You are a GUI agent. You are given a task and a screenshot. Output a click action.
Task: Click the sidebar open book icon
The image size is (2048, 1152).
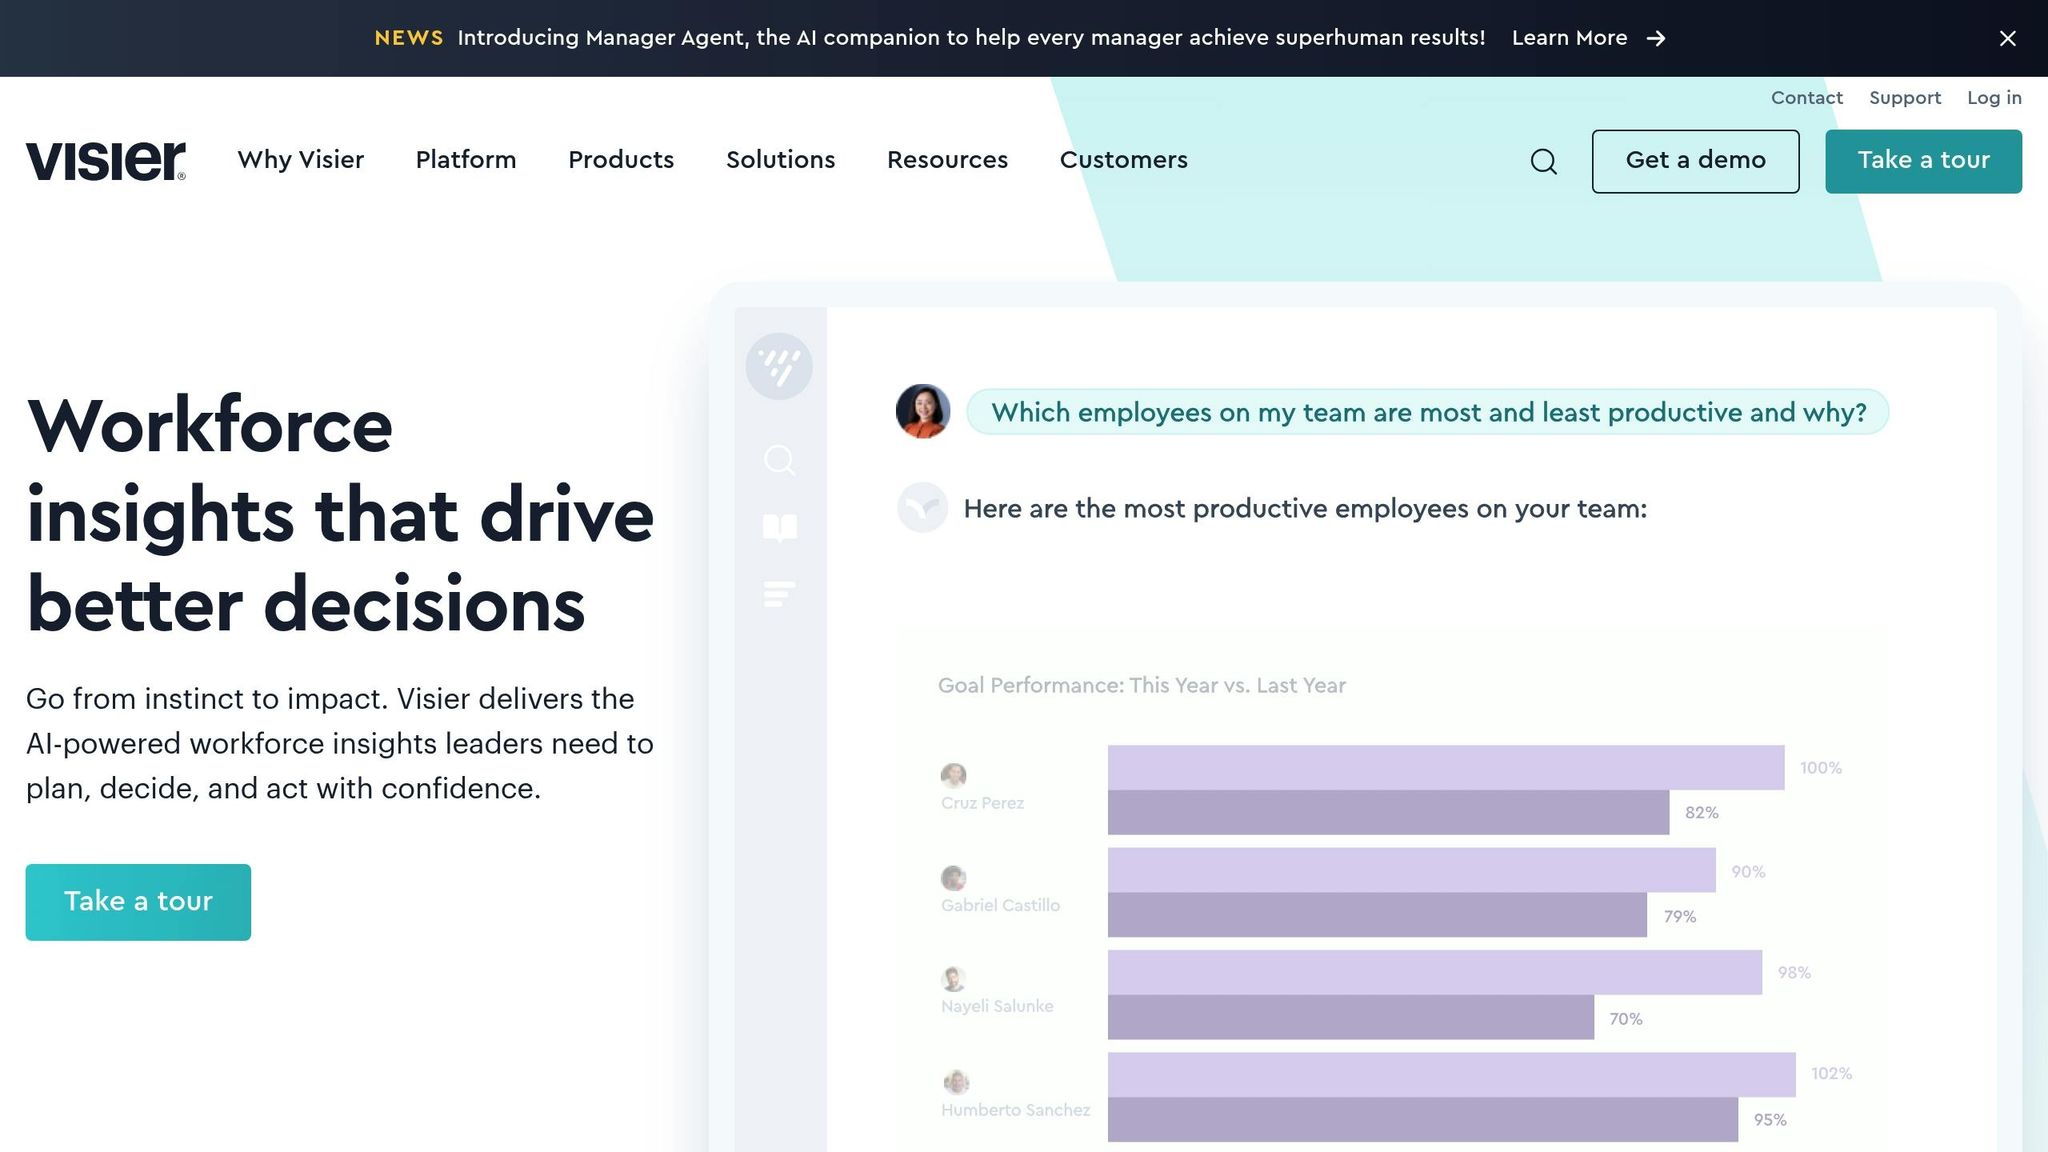779,527
